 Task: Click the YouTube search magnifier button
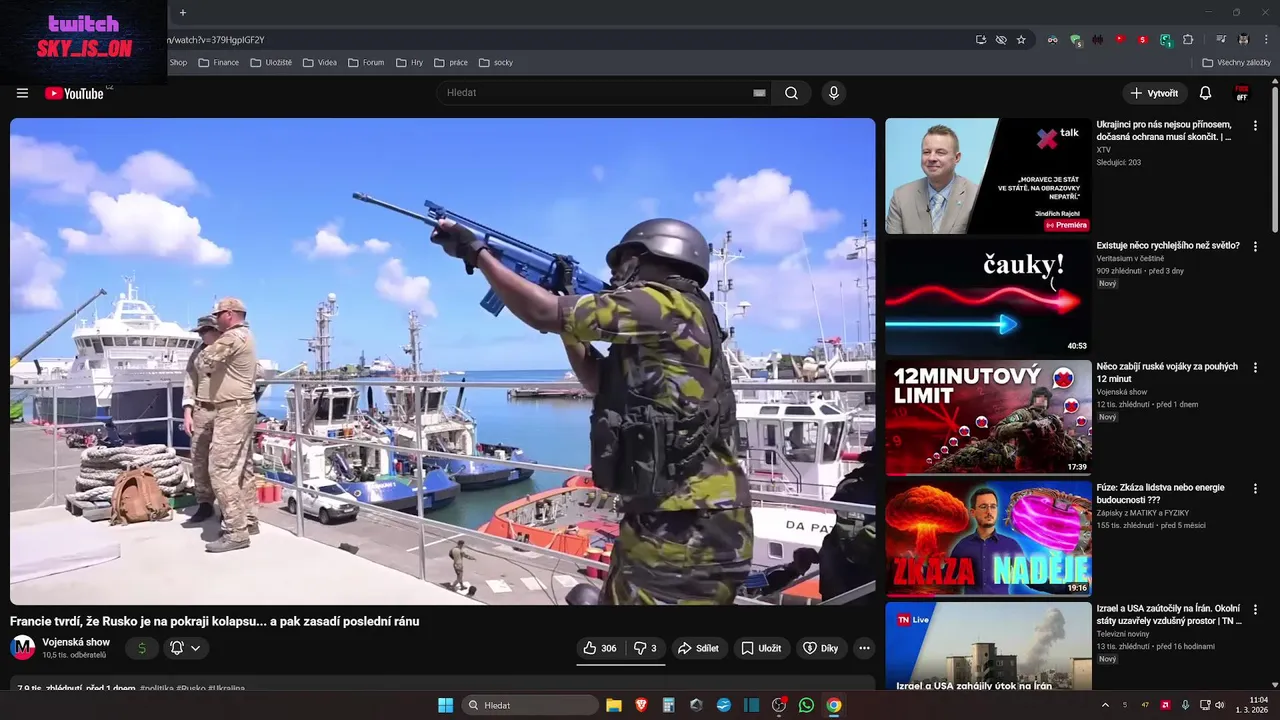point(791,93)
